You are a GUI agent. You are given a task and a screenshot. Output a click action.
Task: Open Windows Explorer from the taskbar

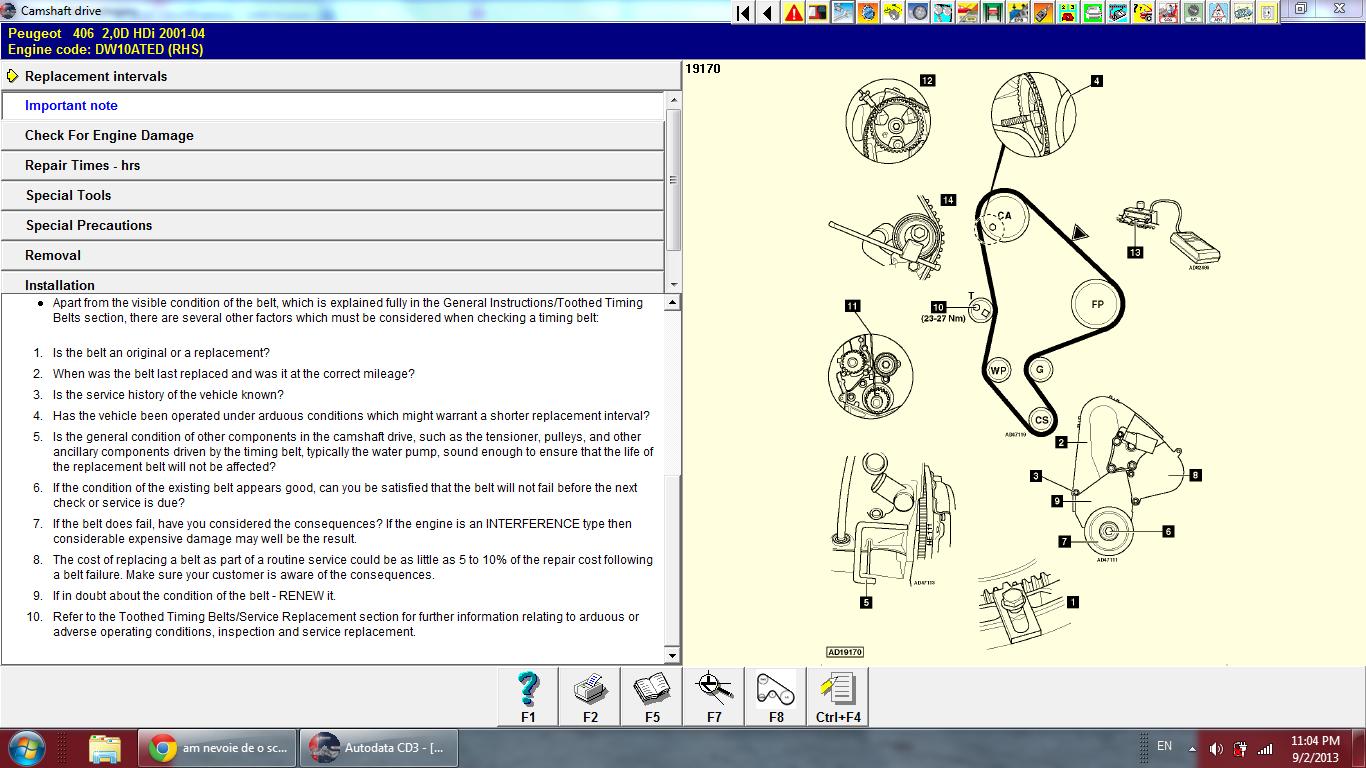click(x=104, y=748)
